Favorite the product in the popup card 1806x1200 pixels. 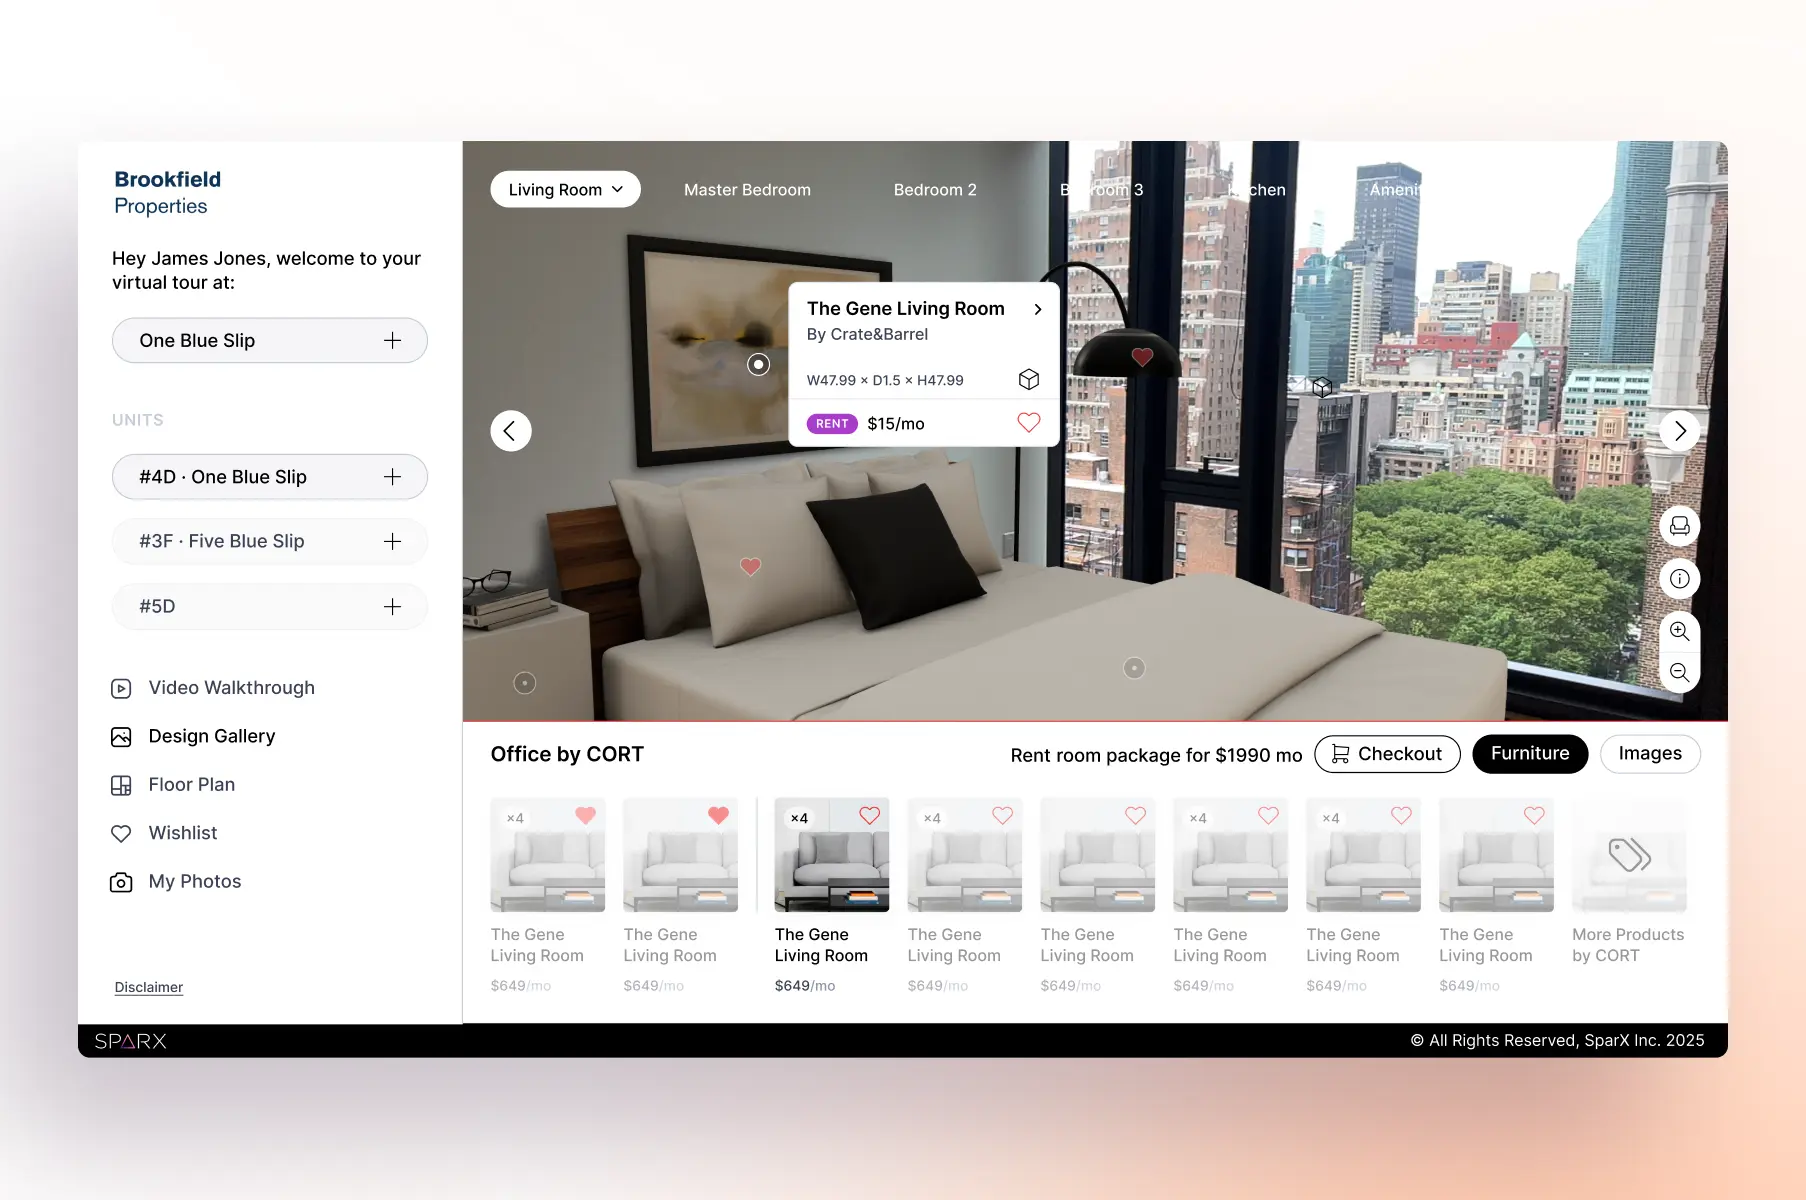(x=1029, y=423)
